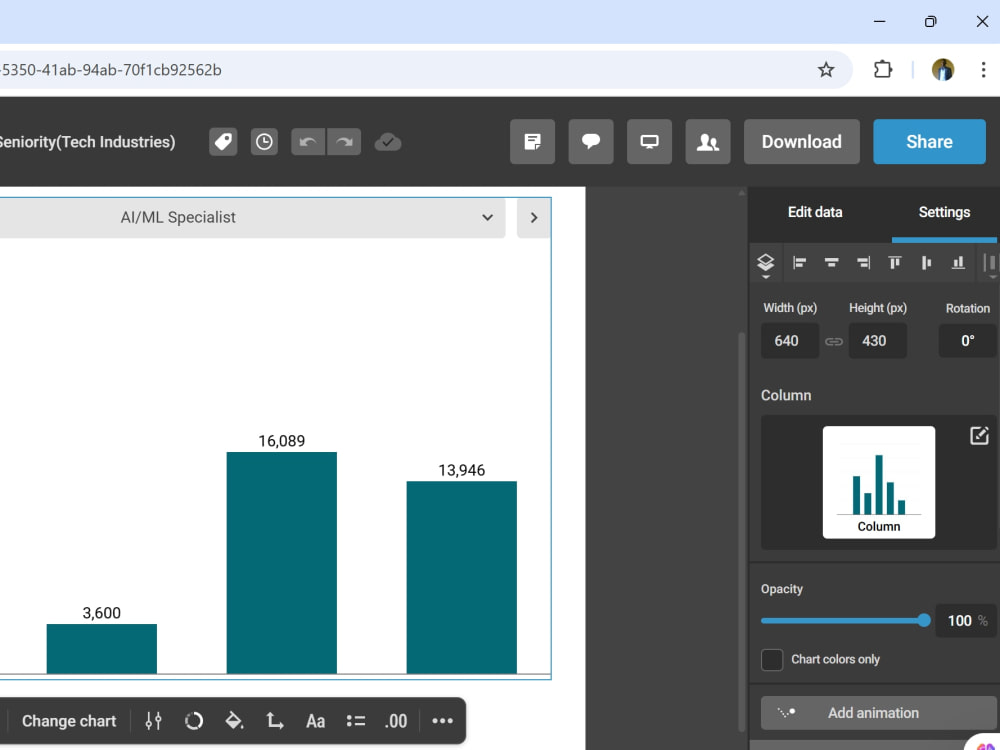
Task: Align right edges icon
Action: [863, 263]
